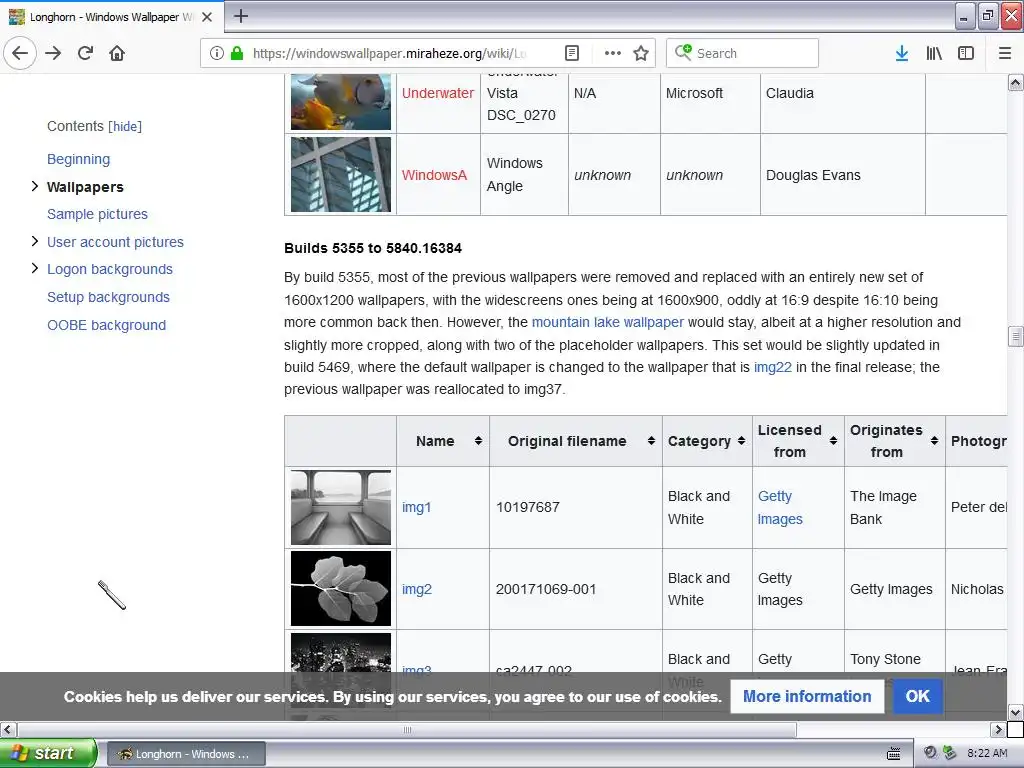This screenshot has height=768, width=1024.
Task: Sort table by Original filename
Action: click(x=575, y=441)
